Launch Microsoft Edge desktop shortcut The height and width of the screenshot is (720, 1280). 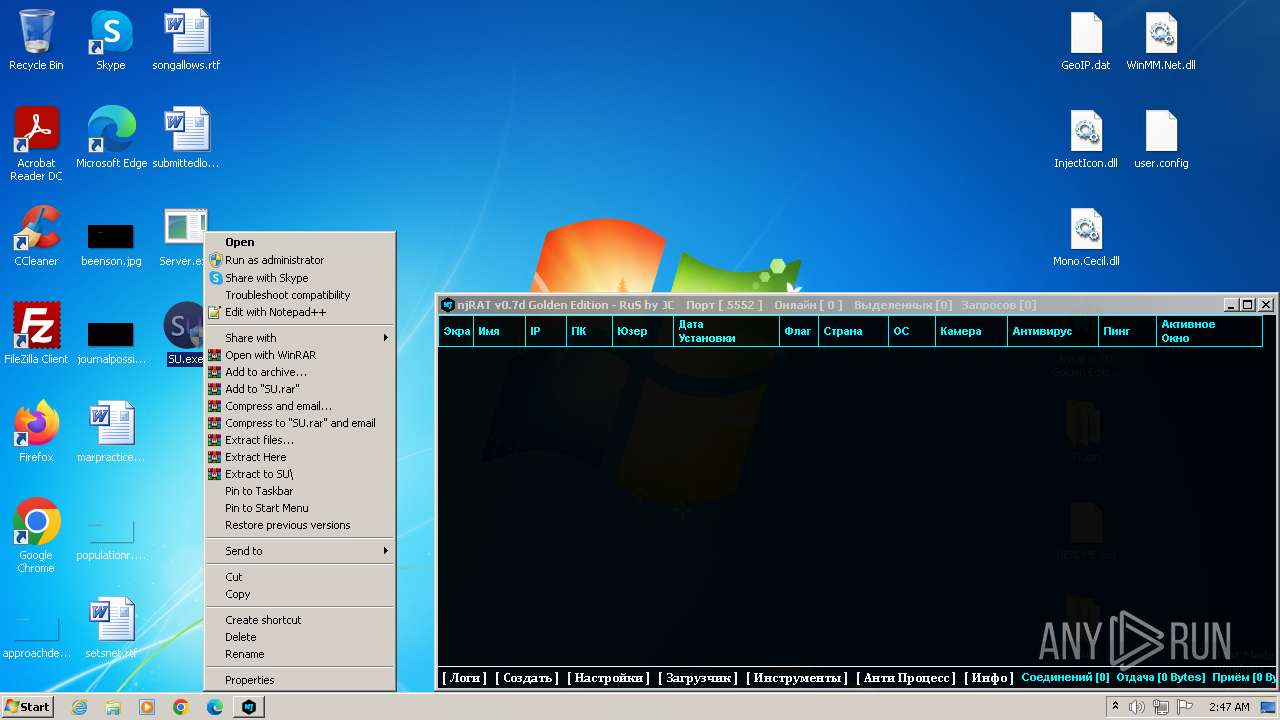pos(111,138)
